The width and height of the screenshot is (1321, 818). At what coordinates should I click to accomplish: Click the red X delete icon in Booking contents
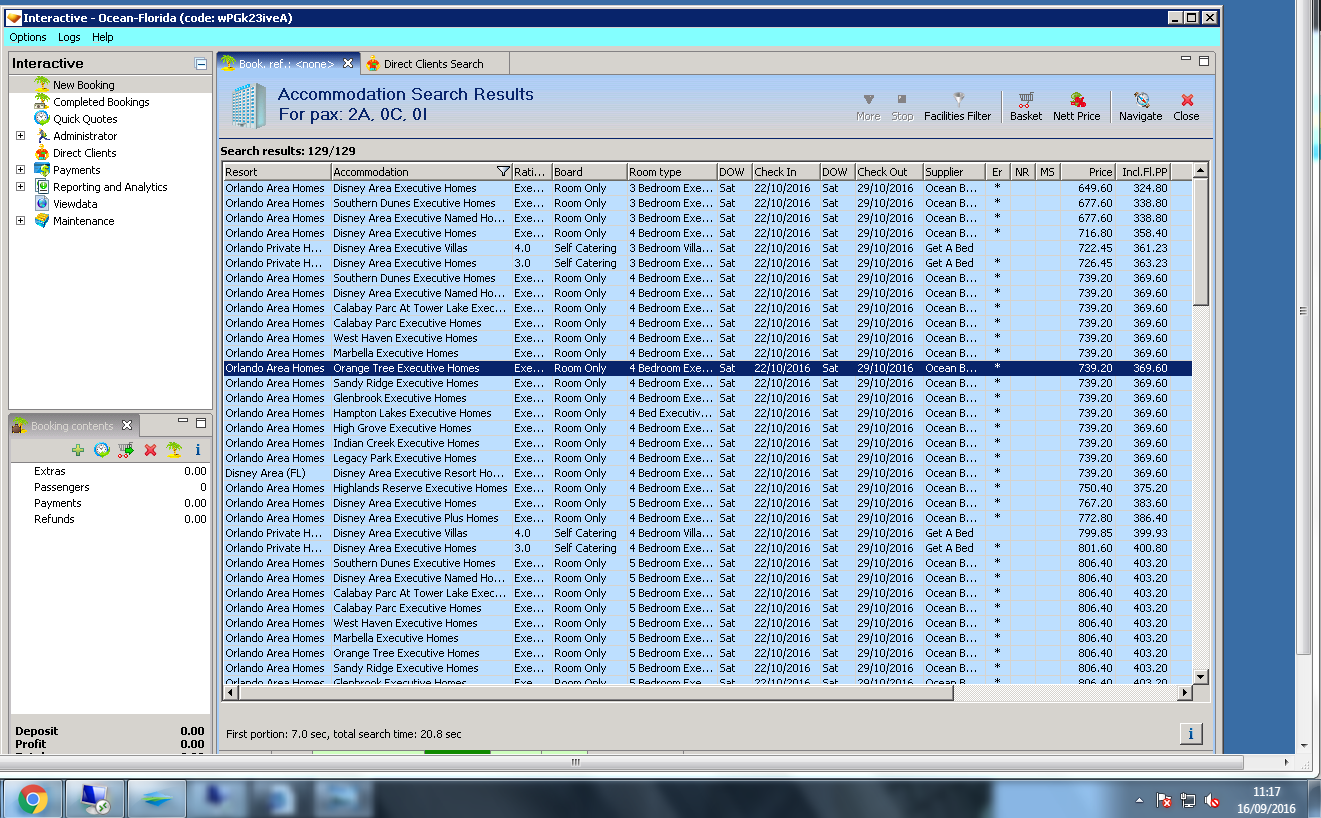(x=150, y=450)
